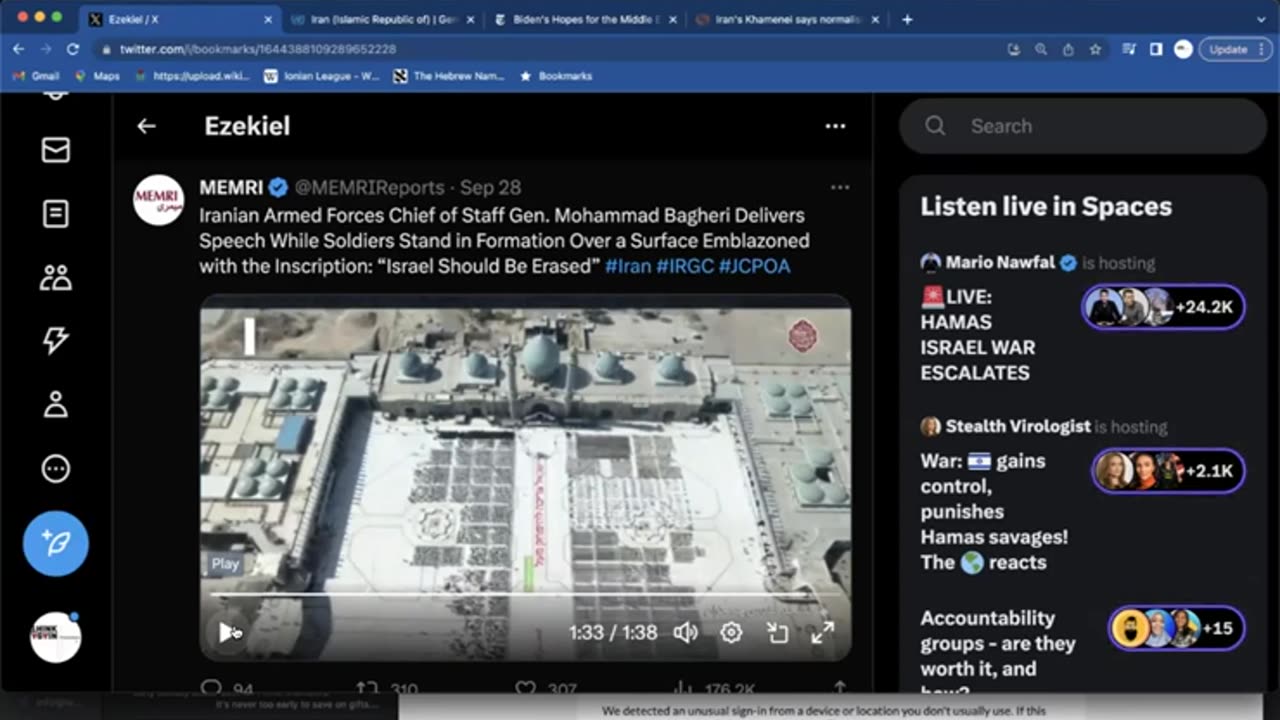Open Gmail bookmark

tap(37, 76)
